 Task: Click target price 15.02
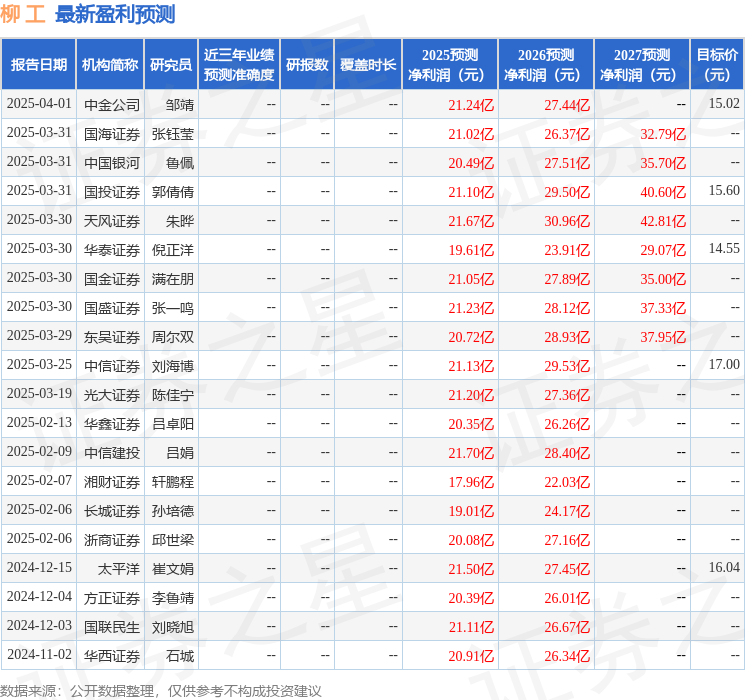(x=724, y=103)
